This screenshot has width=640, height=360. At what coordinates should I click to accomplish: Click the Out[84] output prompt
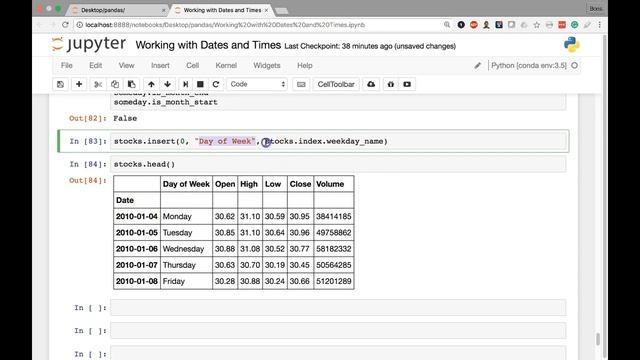[x=87, y=180]
